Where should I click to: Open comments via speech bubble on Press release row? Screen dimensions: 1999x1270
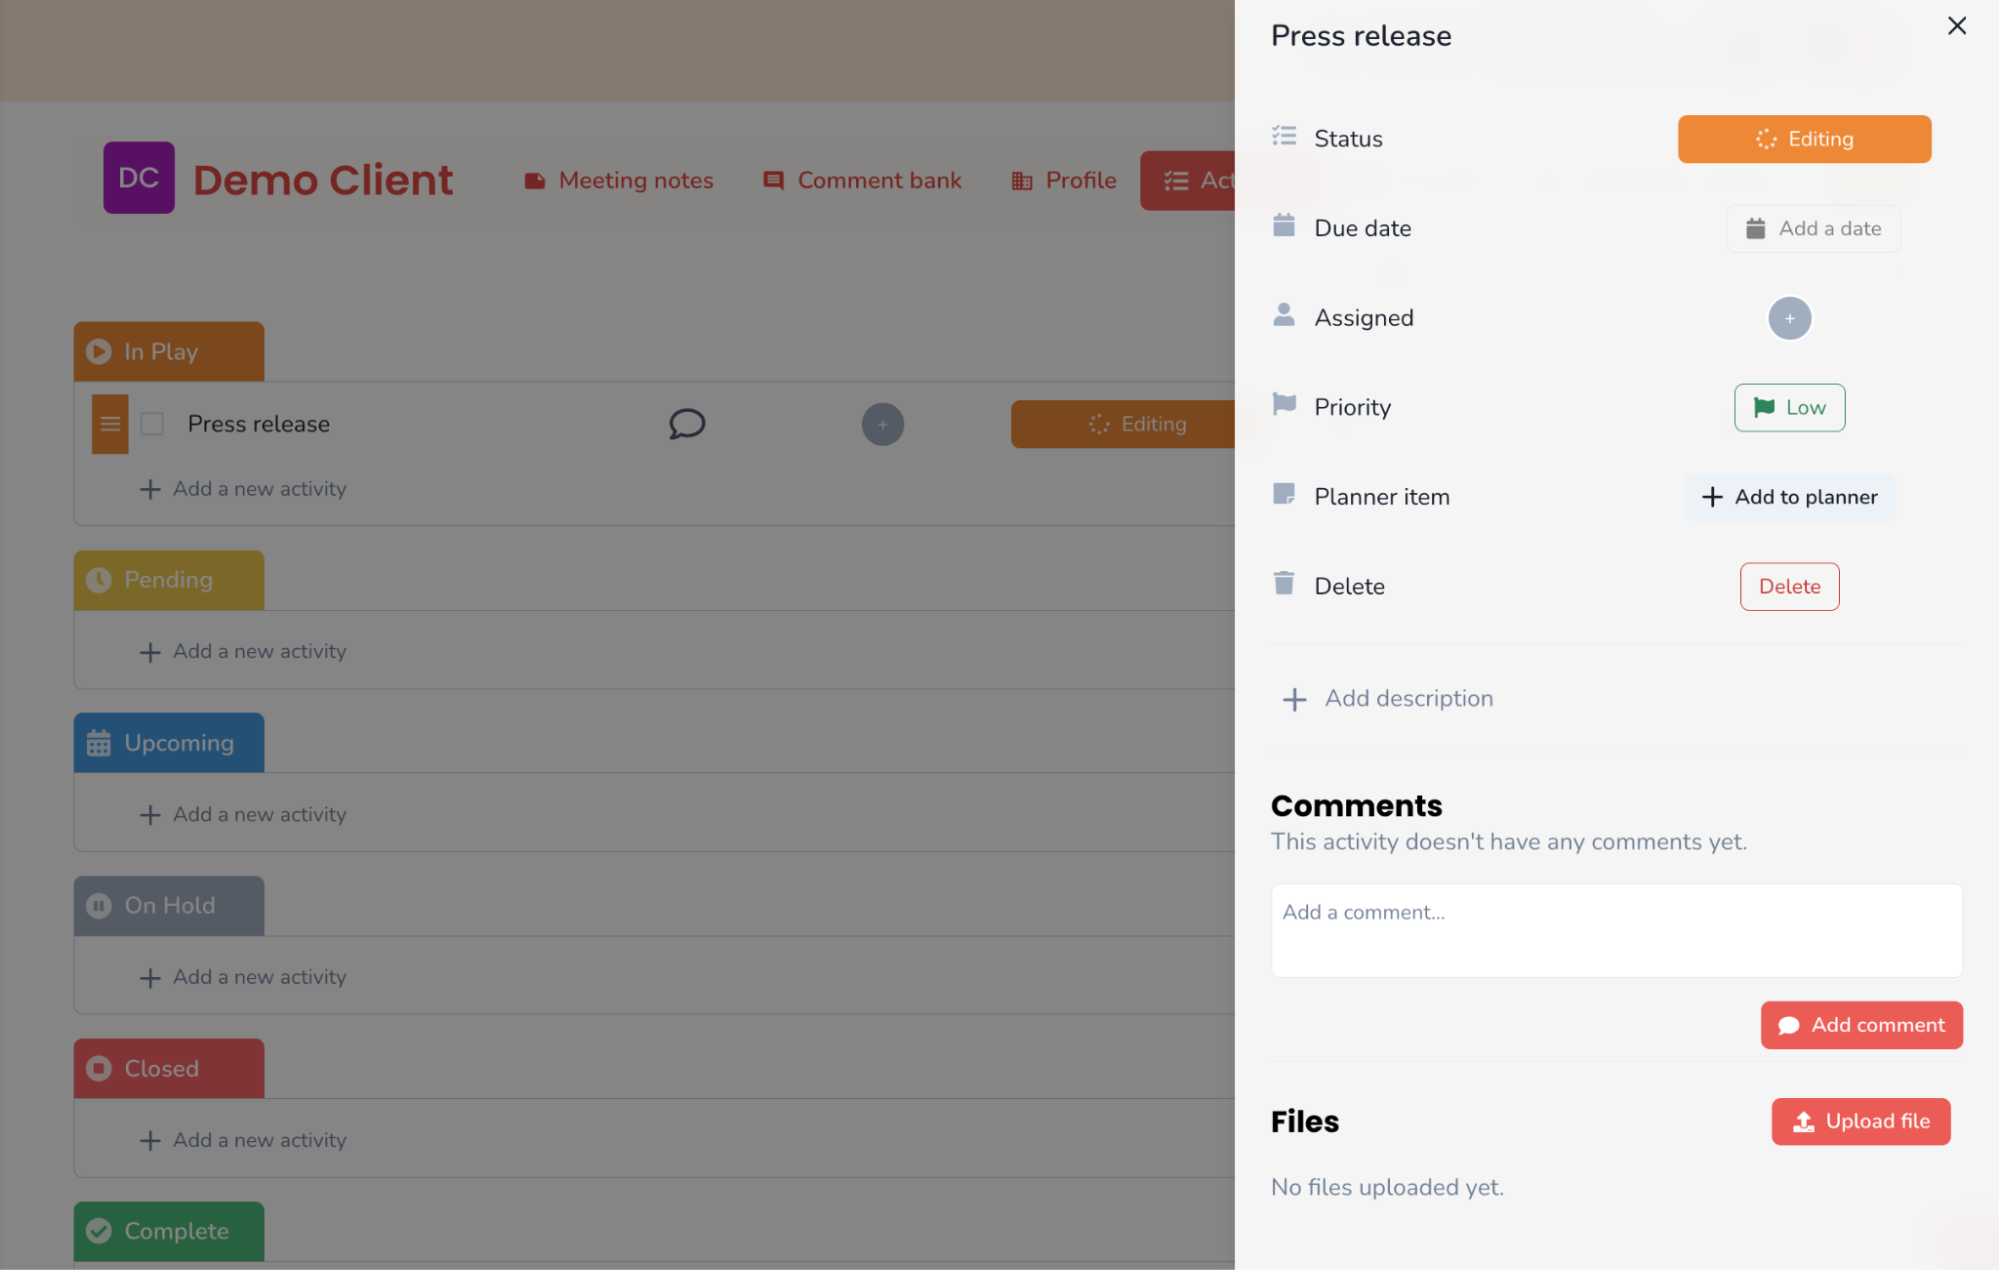coord(687,424)
